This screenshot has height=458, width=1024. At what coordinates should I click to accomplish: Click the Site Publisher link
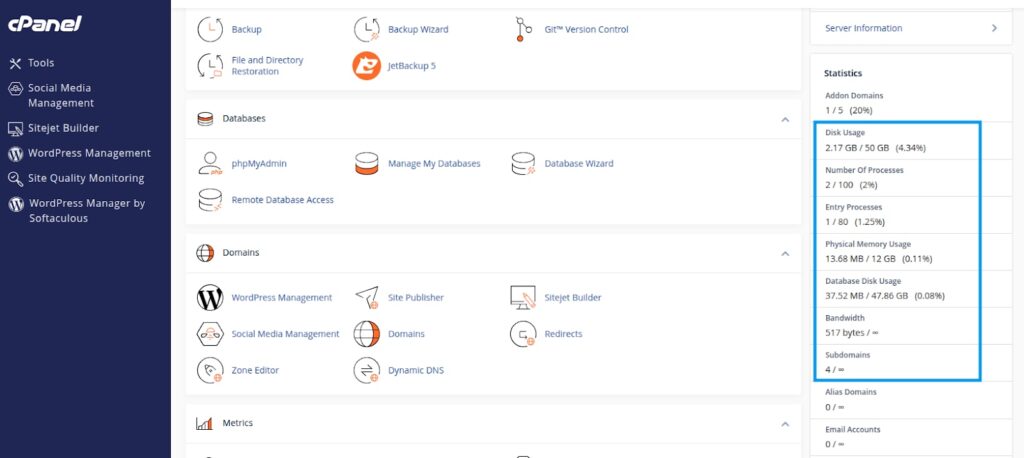[415, 297]
